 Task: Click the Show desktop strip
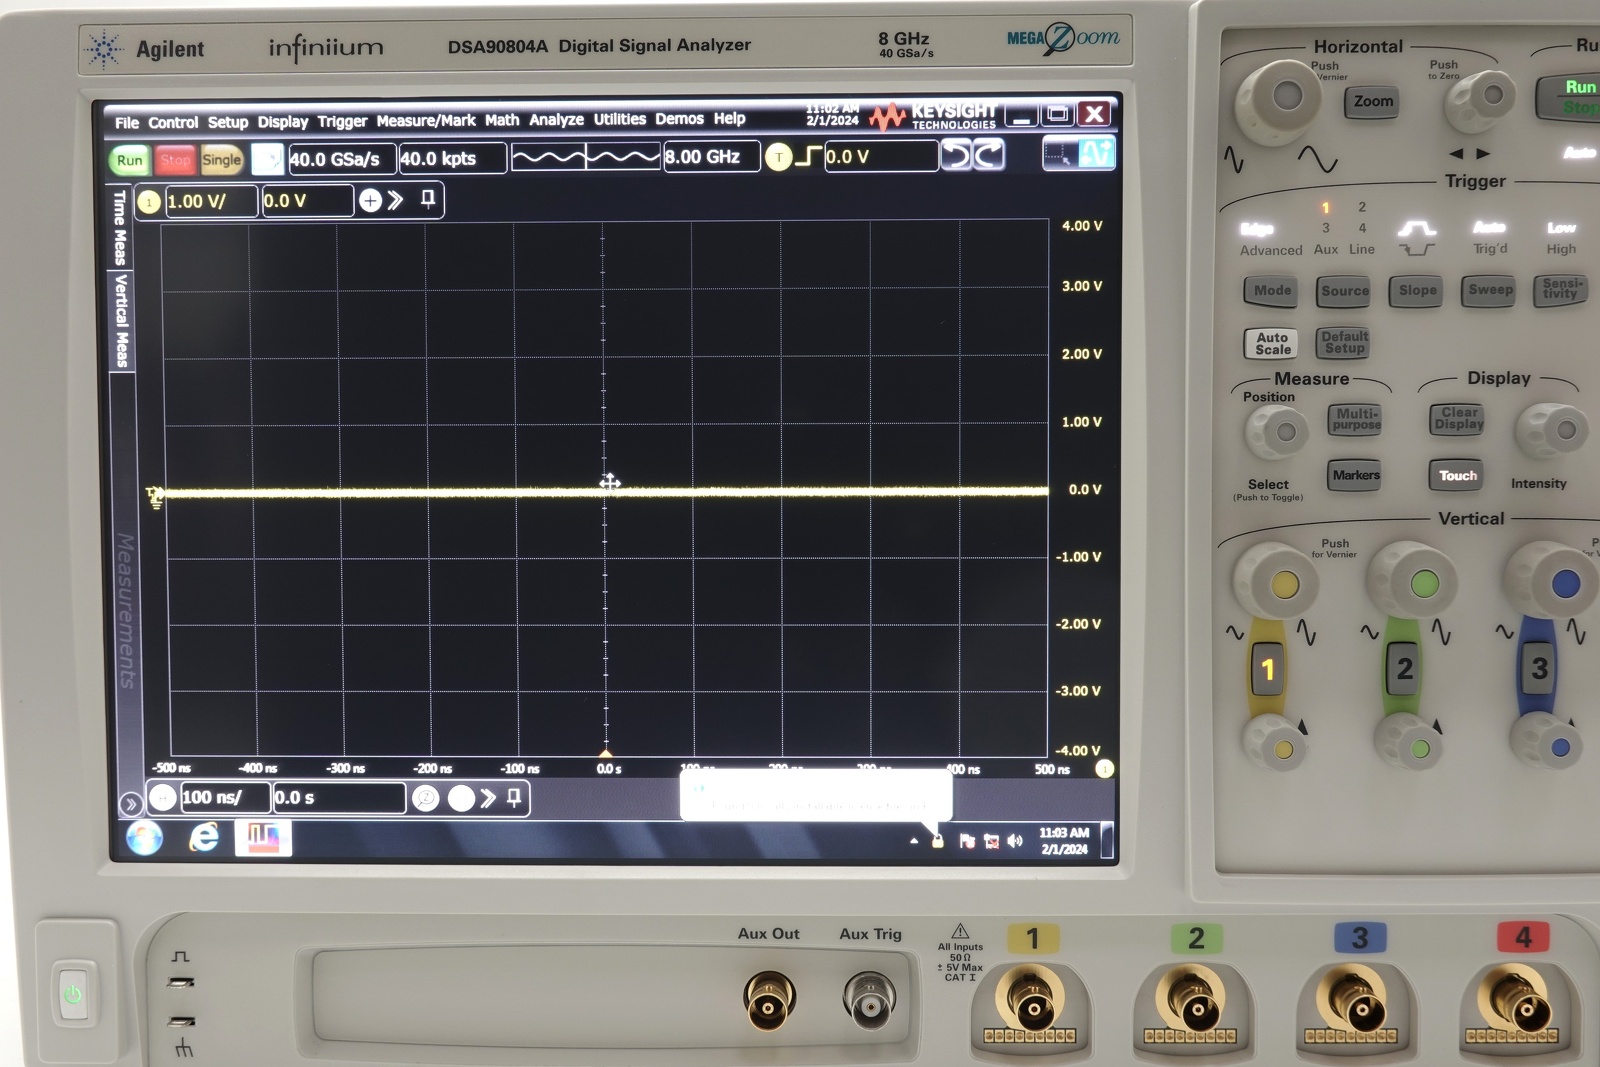1107,840
